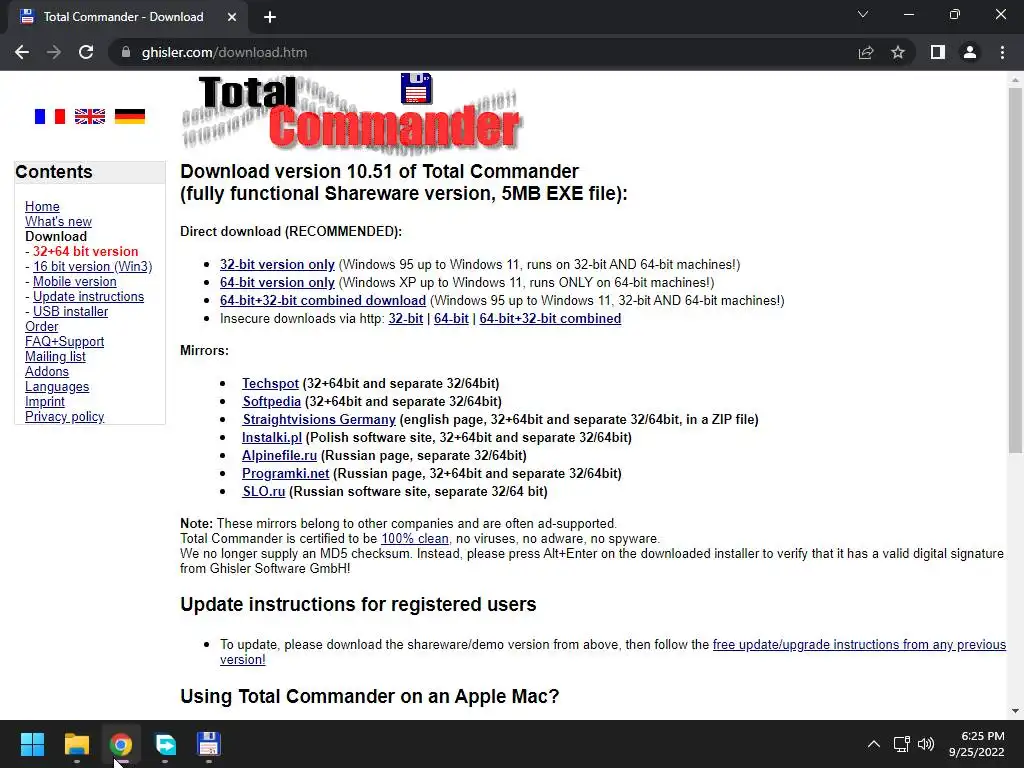The height and width of the screenshot is (768, 1024).
Task: Show hidden system tray icons
Action: coord(873,744)
